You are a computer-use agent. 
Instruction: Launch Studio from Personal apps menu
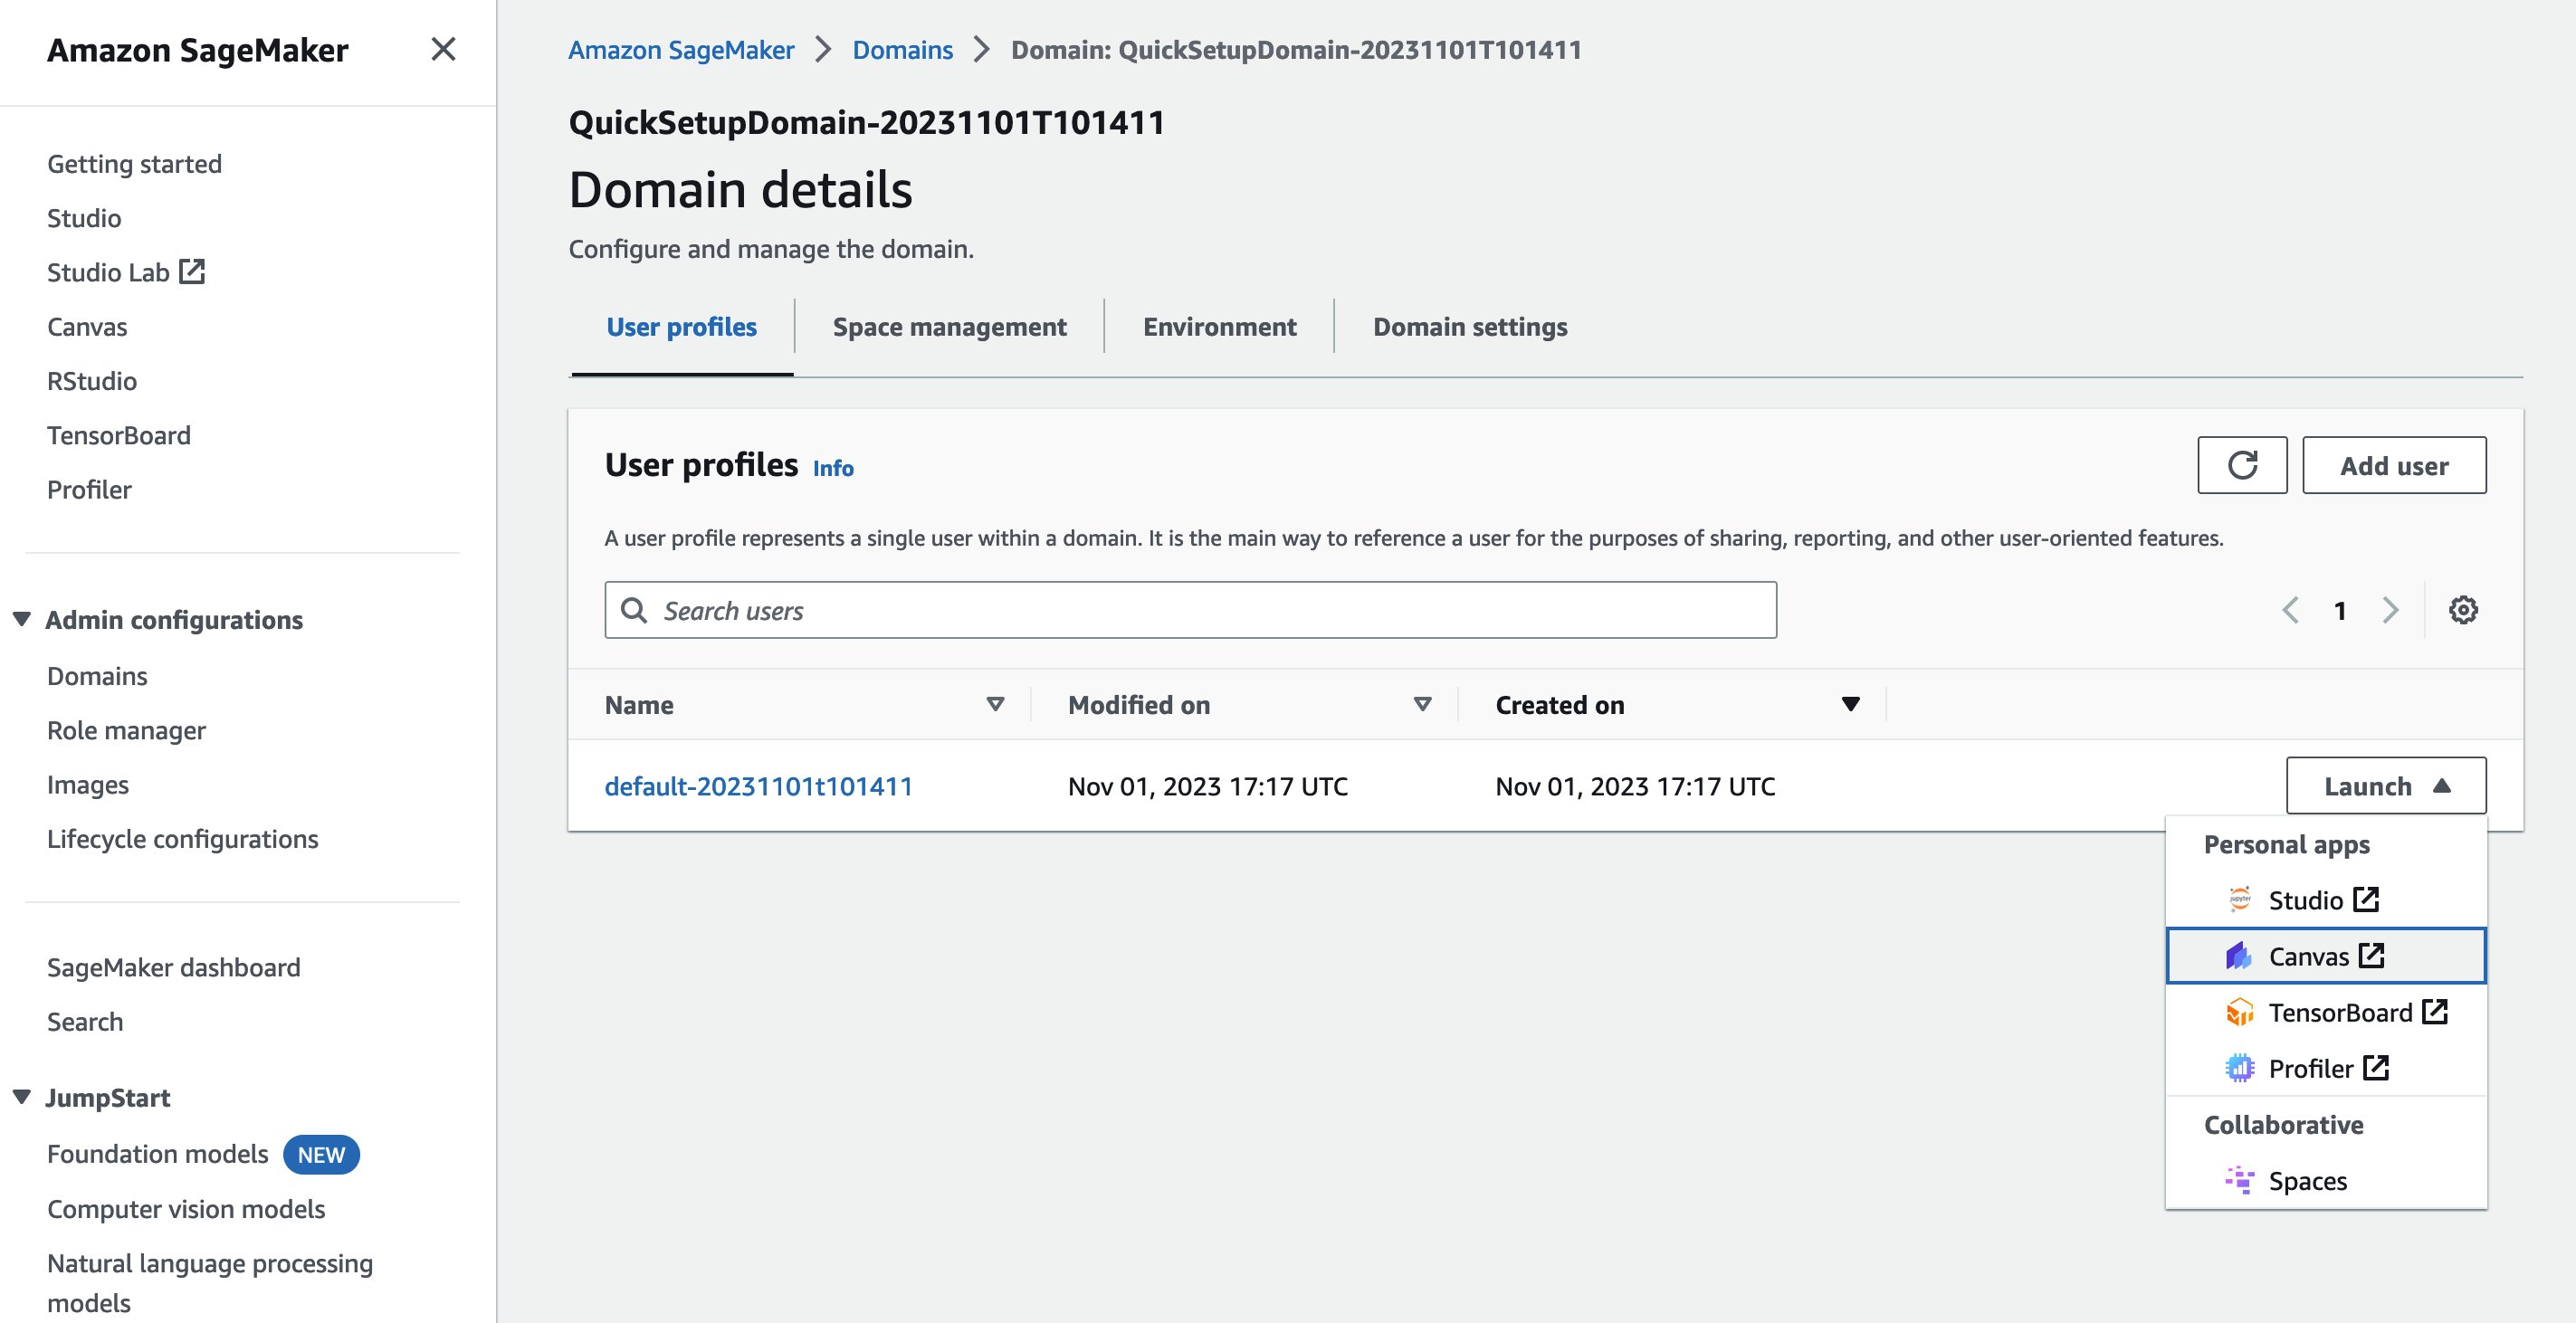pyautogui.click(x=2326, y=900)
